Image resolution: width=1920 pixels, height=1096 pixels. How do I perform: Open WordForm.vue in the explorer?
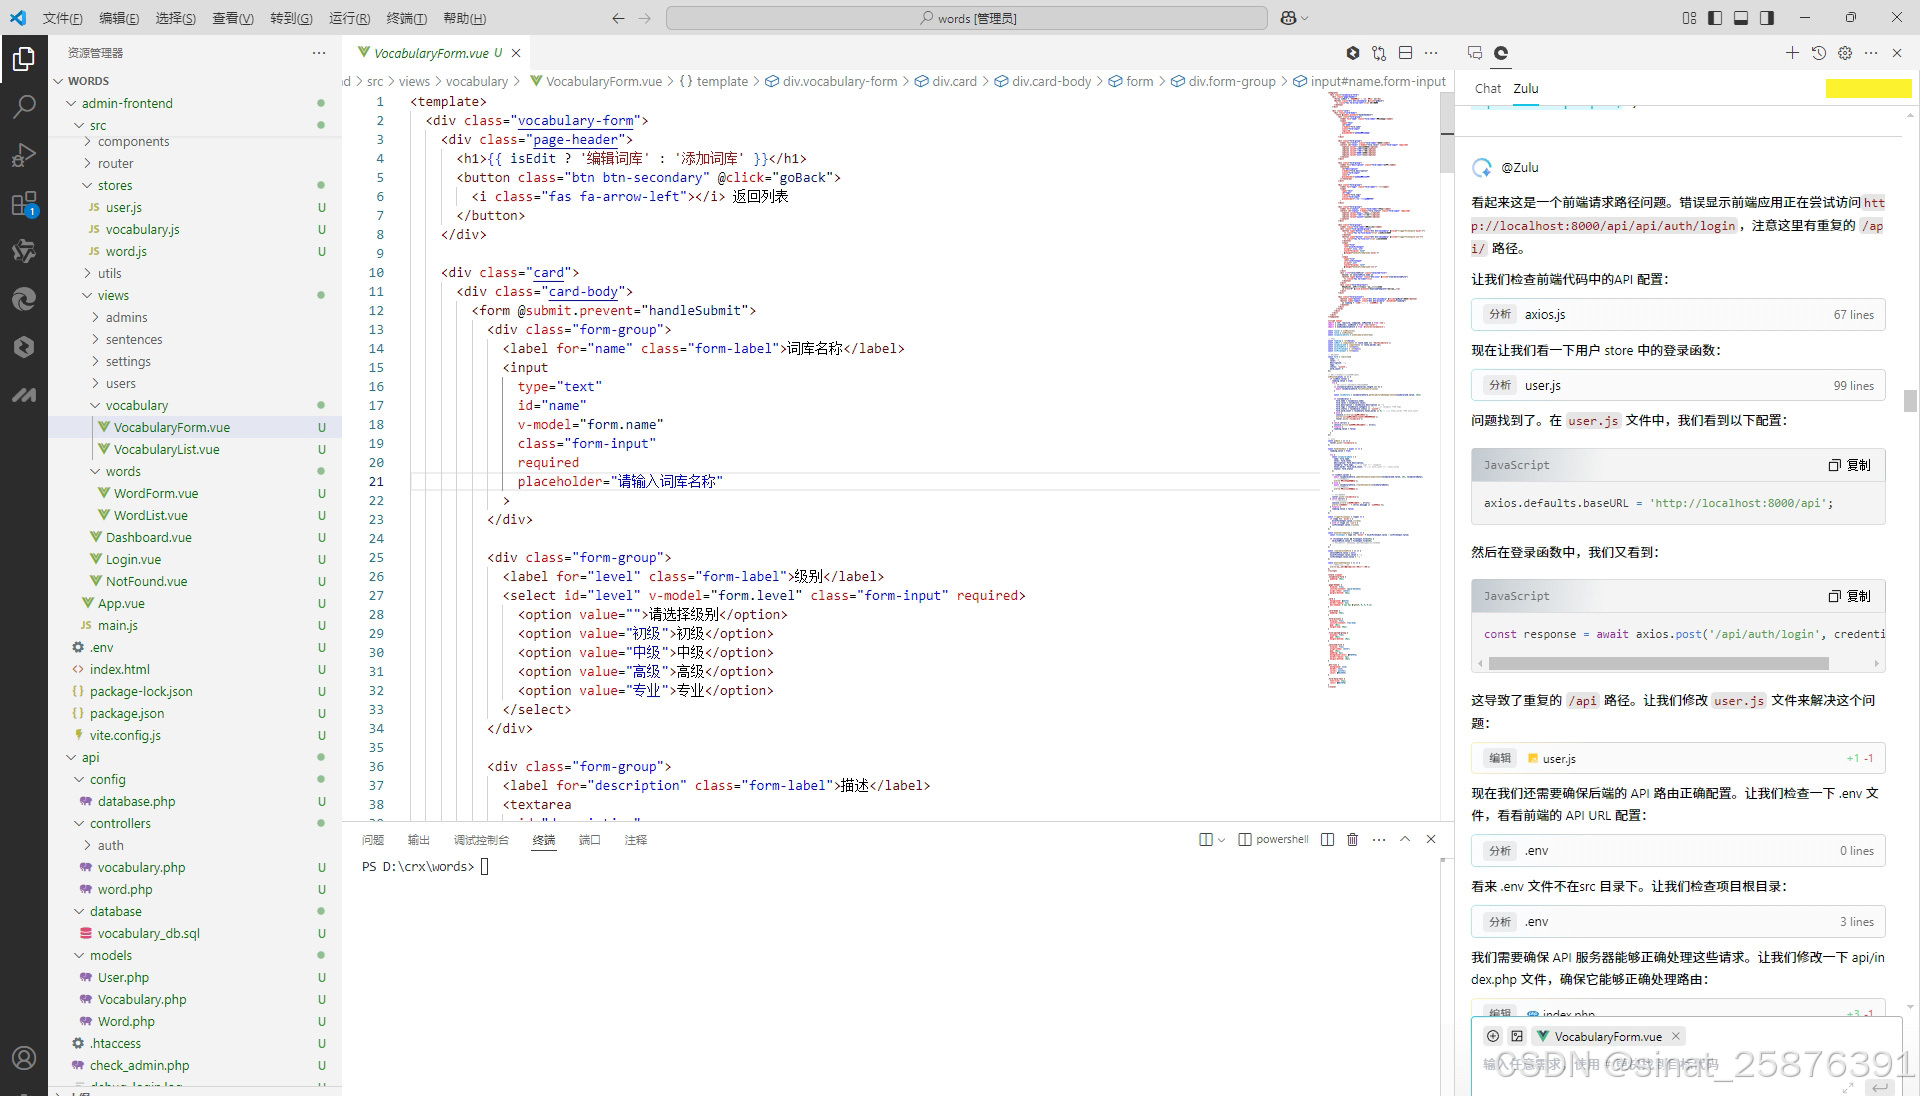[x=156, y=494]
